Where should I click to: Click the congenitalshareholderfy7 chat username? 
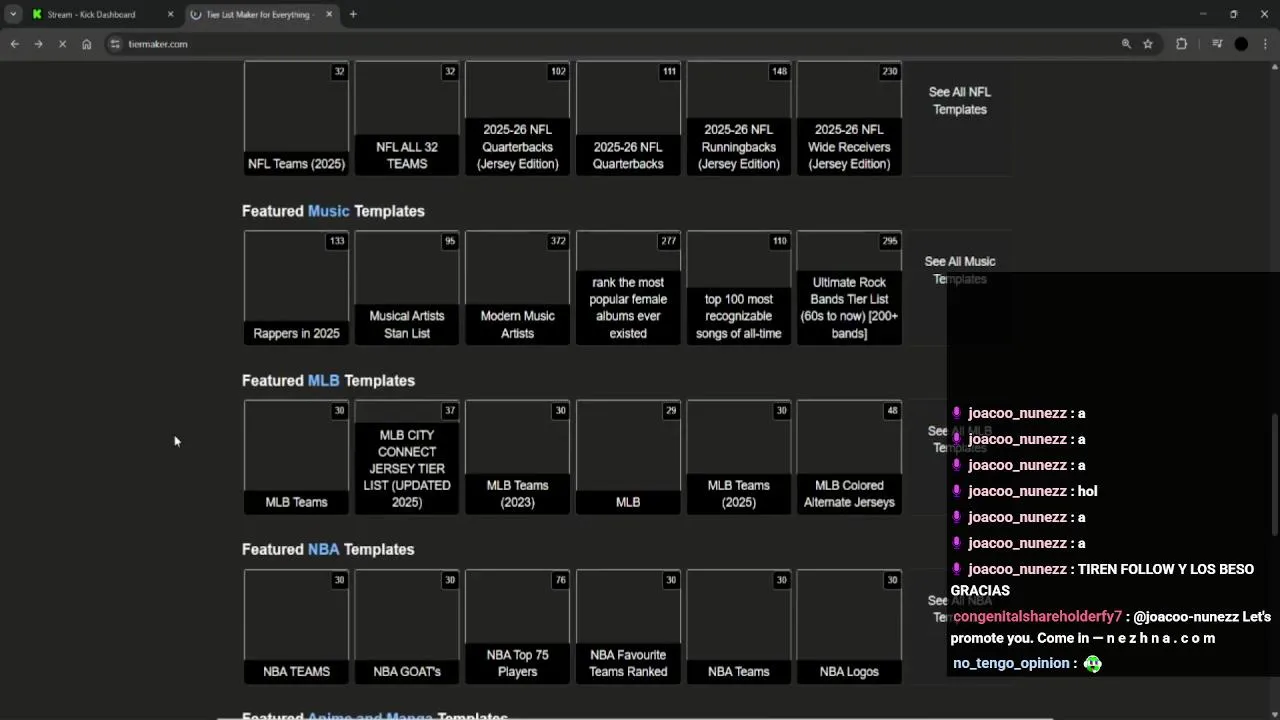tap(1038, 618)
